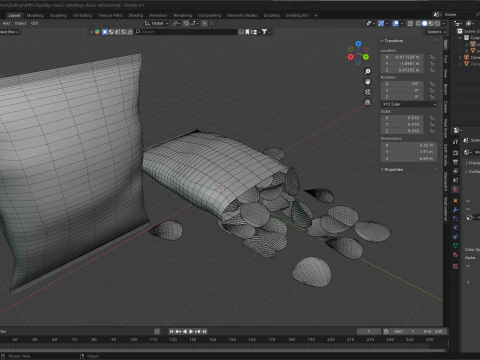
Task: Click the green Y axis gizmo
Action: coord(366,57)
